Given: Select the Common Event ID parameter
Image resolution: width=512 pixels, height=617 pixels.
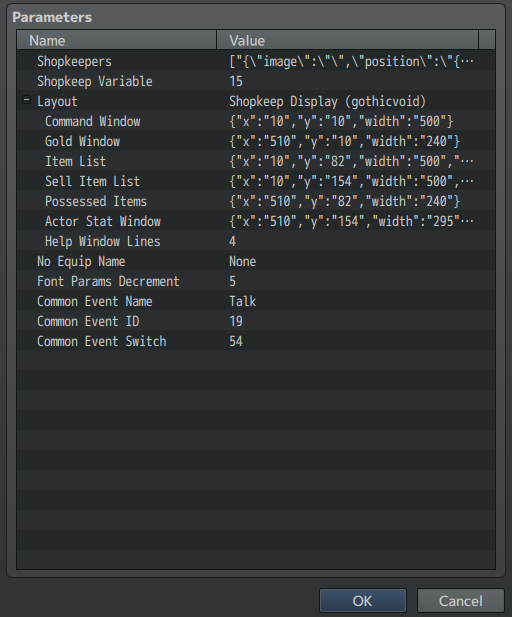Looking at the screenshot, I should pos(88,321).
